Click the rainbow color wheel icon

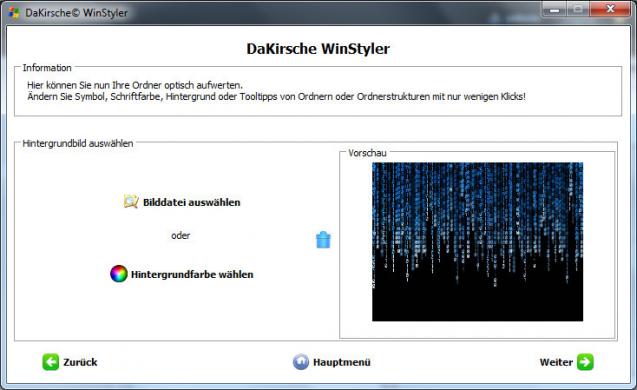pyautogui.click(x=119, y=274)
